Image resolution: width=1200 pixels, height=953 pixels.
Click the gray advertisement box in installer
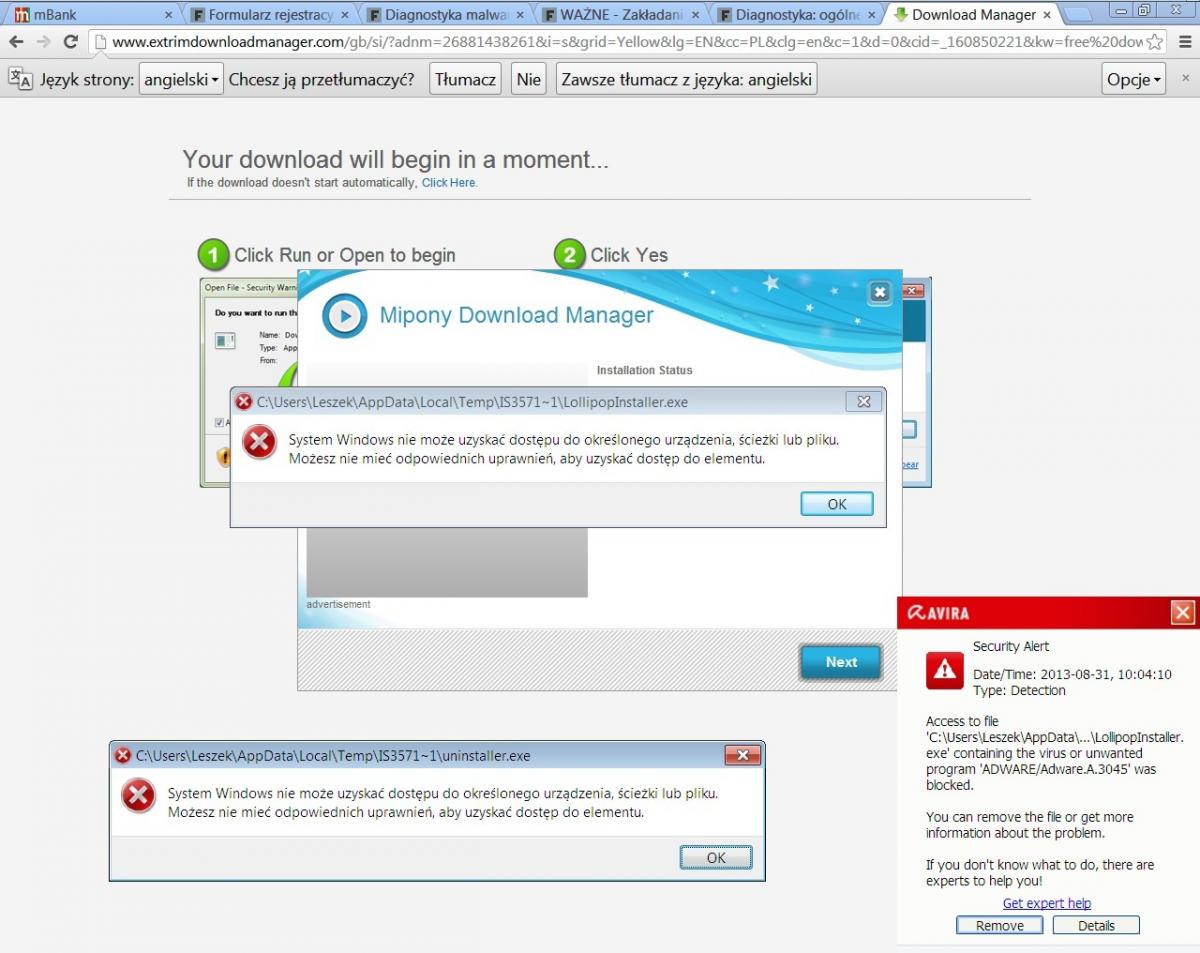coord(447,562)
